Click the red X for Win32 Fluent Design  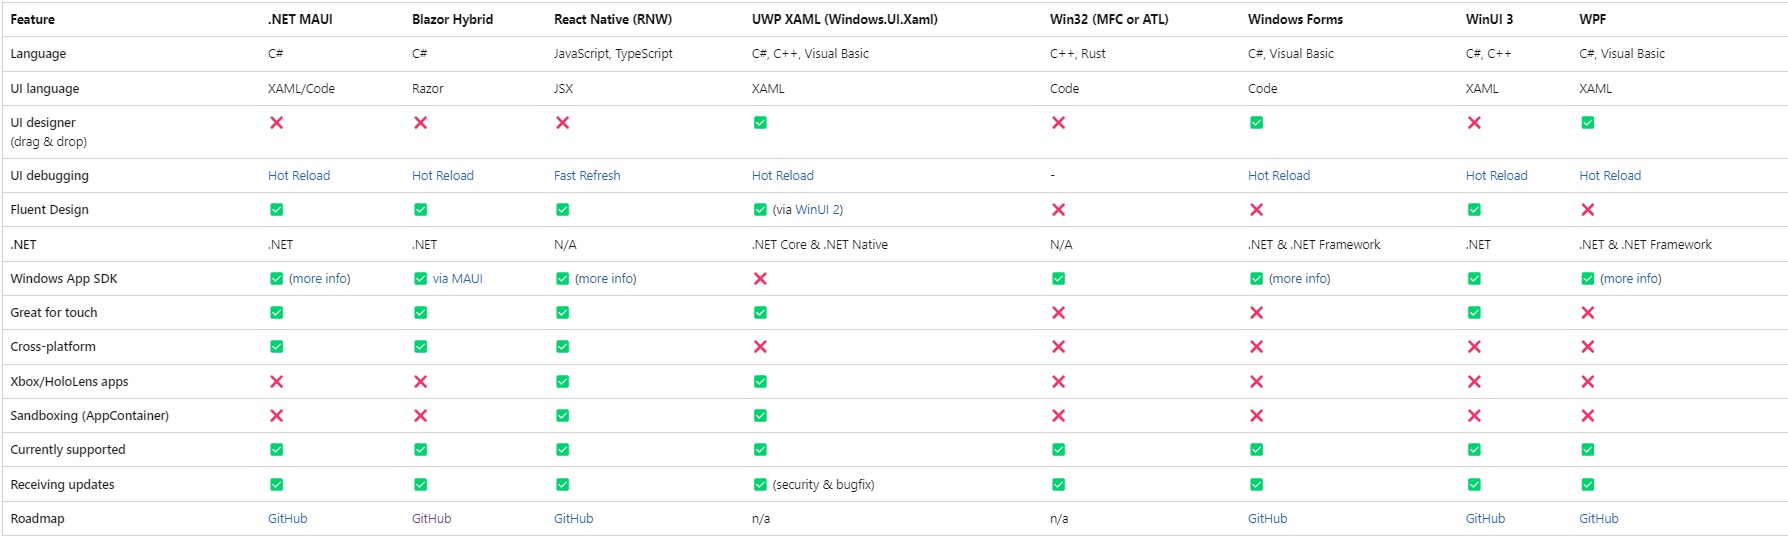[1058, 210]
